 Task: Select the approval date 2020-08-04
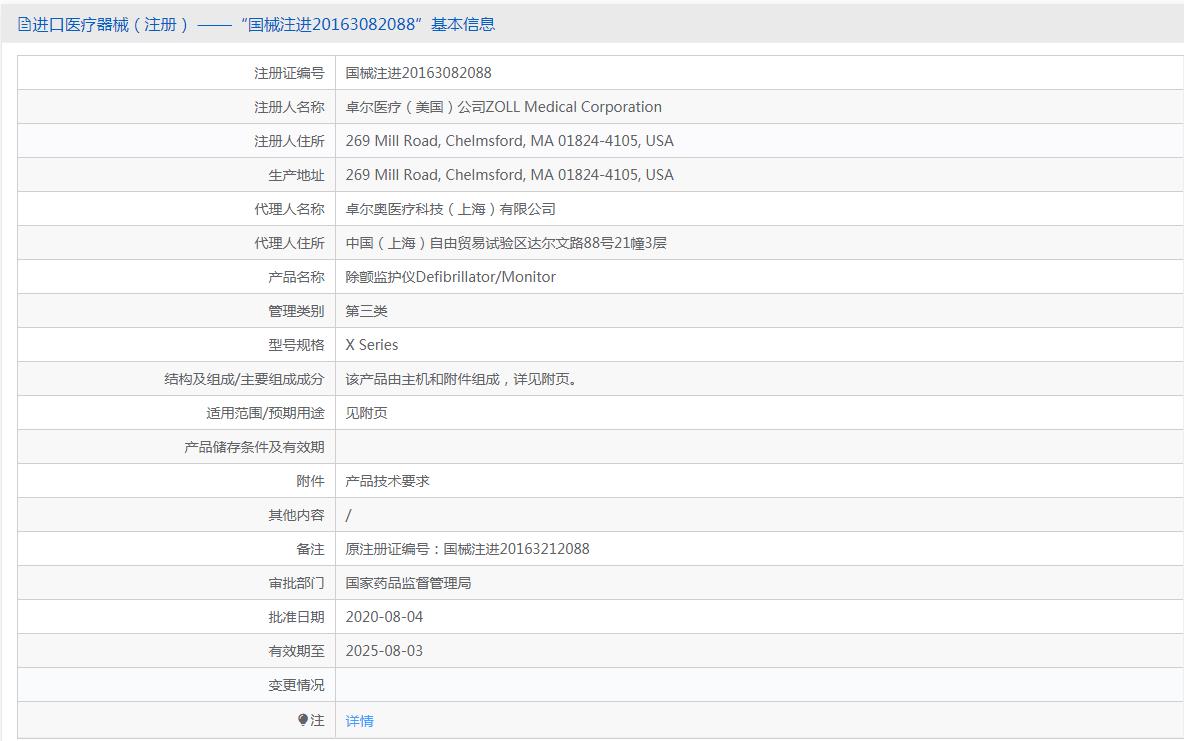tap(384, 617)
